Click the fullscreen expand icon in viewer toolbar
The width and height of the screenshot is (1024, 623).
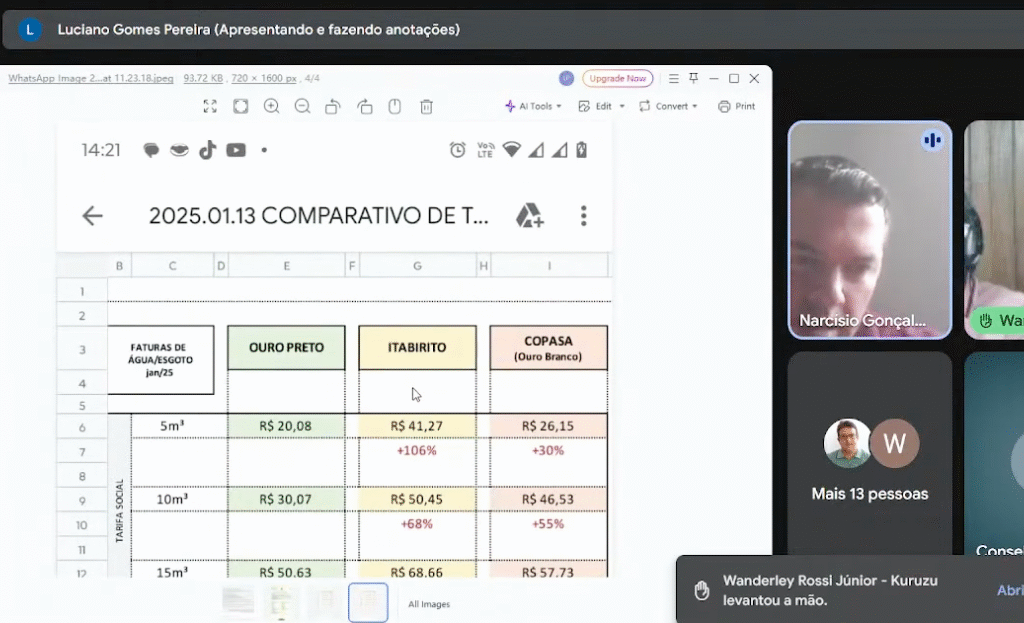point(210,106)
